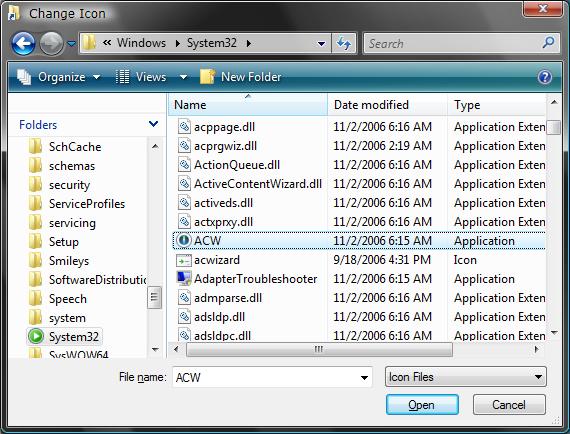Click Icon type cell of acwizard
Screen dimensions: 570x434
(x=465, y=260)
